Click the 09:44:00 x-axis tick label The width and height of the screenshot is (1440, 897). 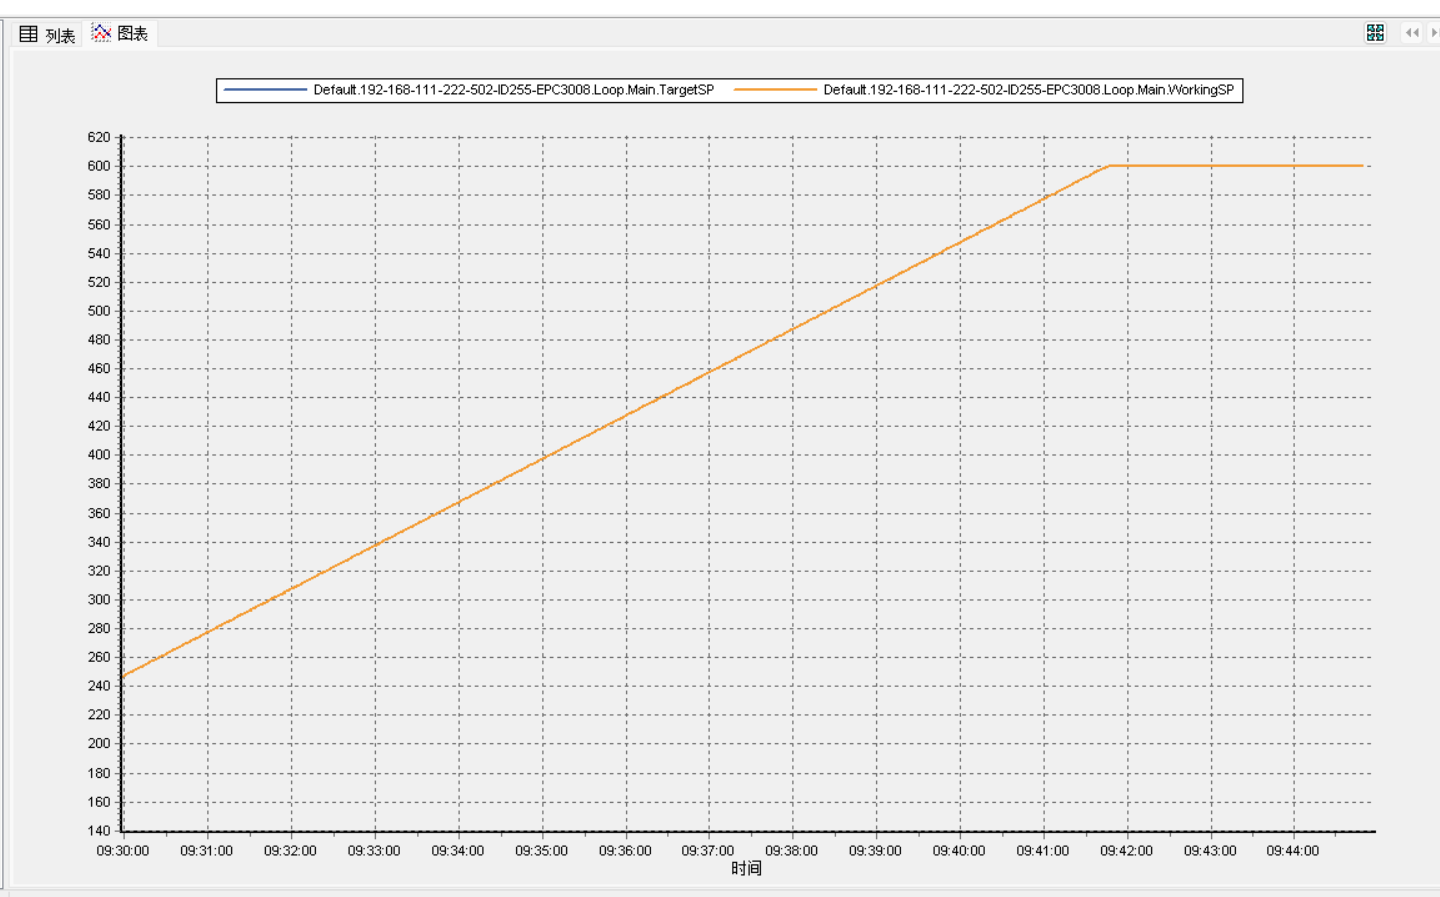1292,851
